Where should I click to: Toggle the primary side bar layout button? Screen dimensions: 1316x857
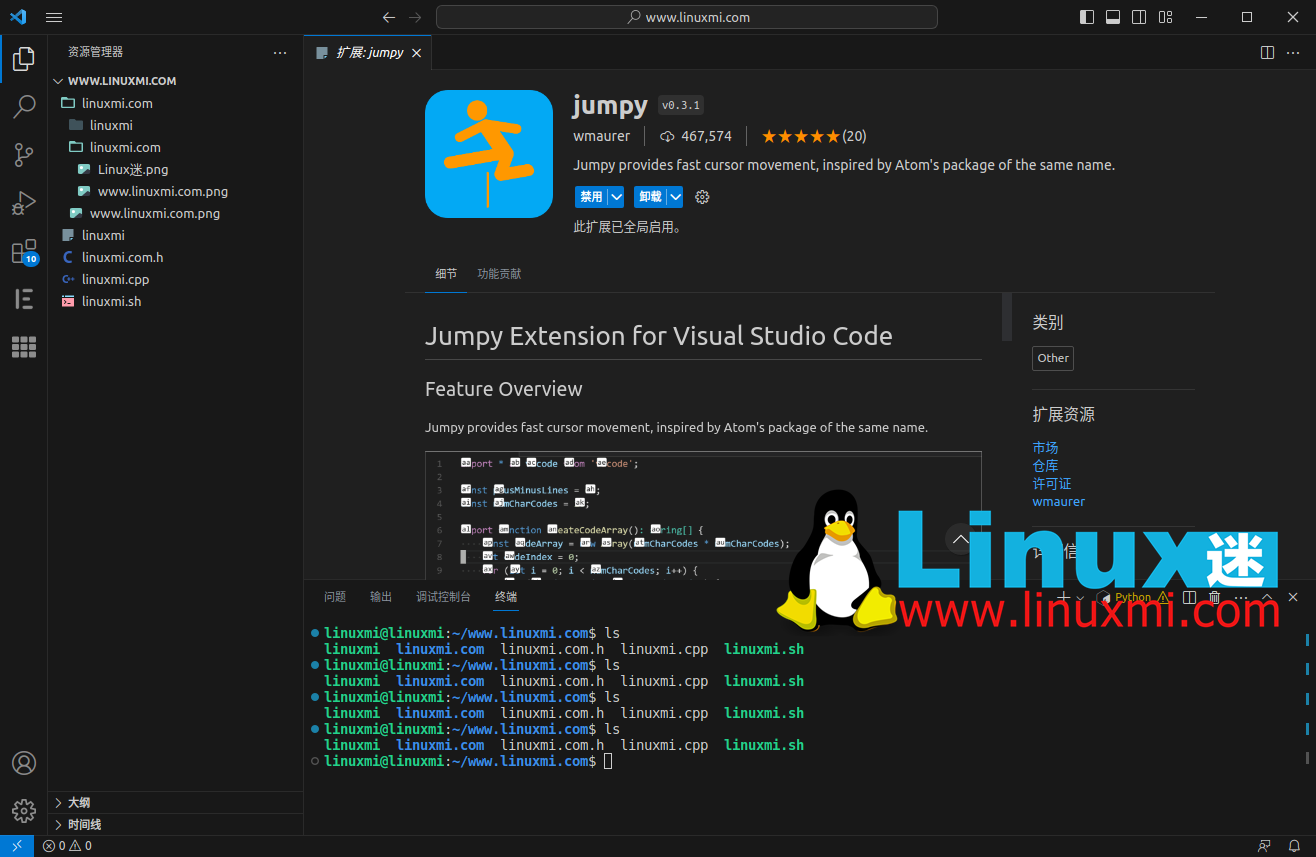tap(1087, 17)
